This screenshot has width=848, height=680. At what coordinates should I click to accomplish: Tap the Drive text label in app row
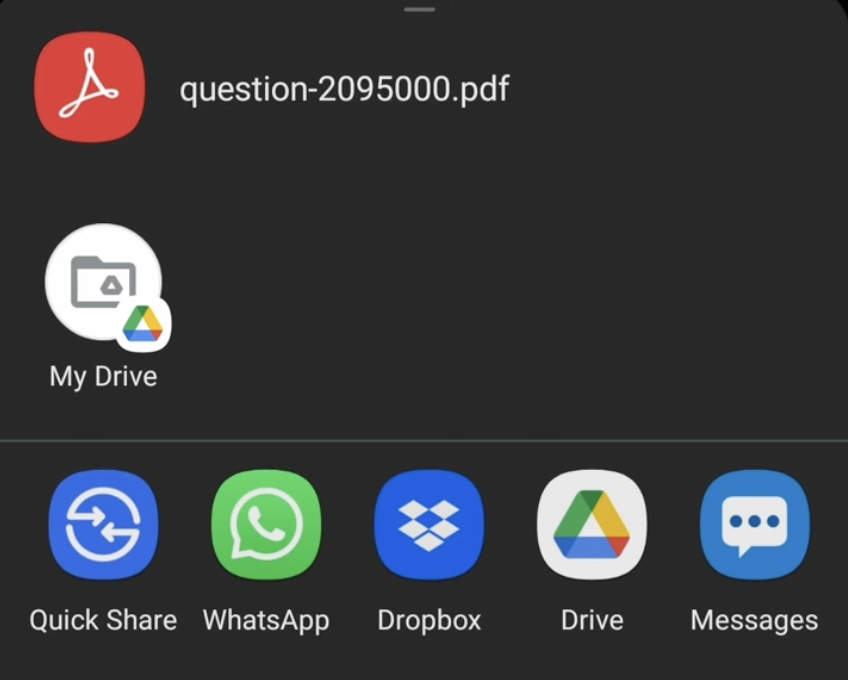pos(592,620)
